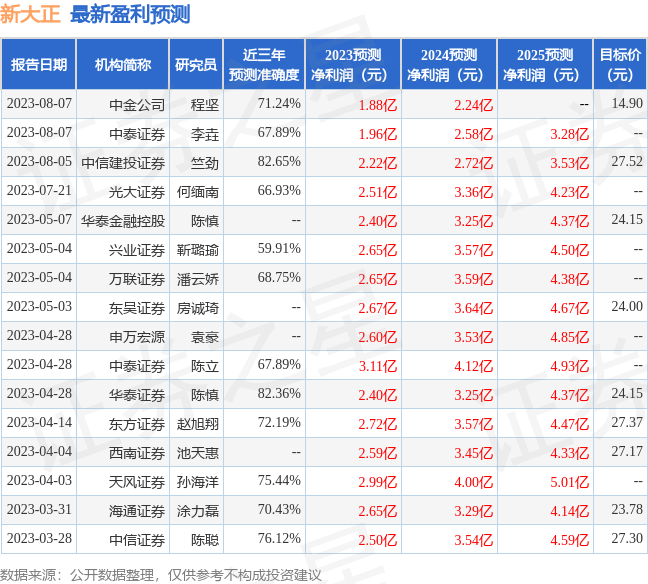Click 2025 profit value 5.01亿
Viewport: 648px width, 584px height.
569,481
